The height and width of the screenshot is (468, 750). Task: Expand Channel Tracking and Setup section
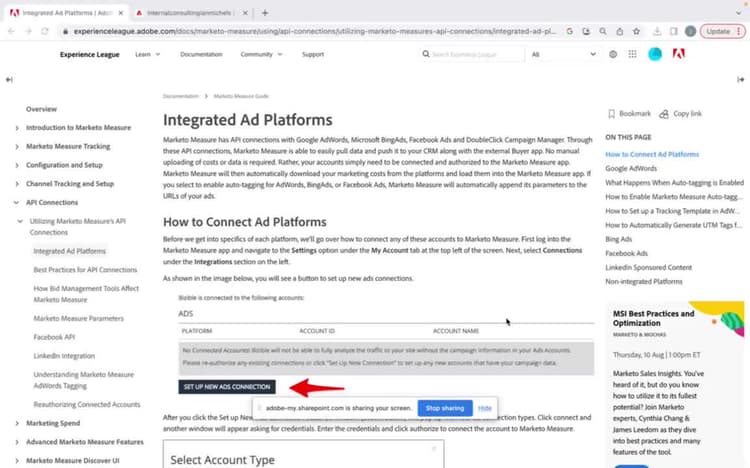point(17,184)
